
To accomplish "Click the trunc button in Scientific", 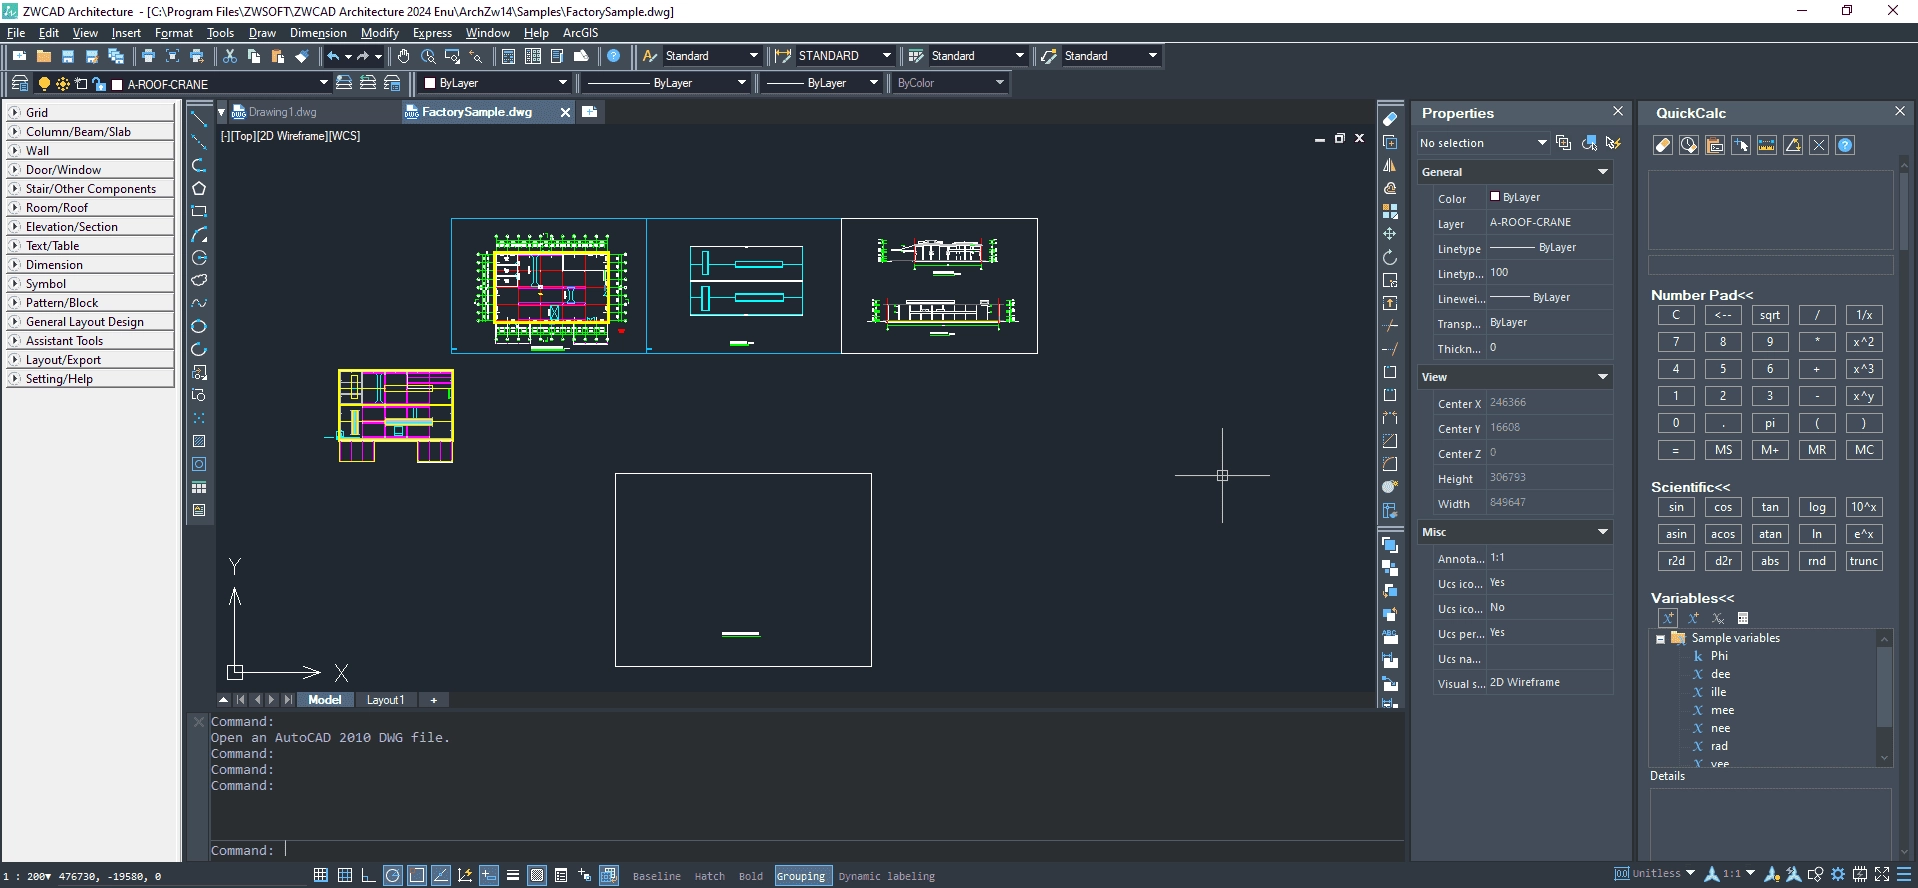I will pos(1864,561).
